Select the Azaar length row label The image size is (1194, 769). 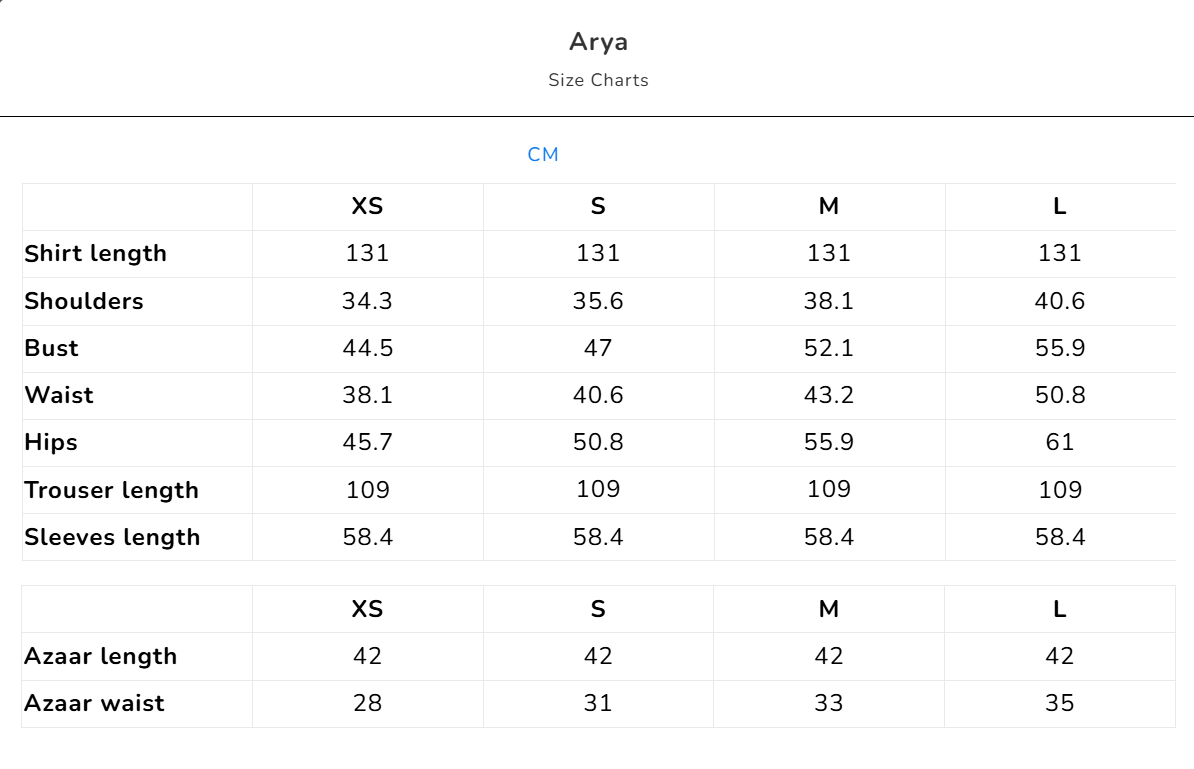[101, 656]
